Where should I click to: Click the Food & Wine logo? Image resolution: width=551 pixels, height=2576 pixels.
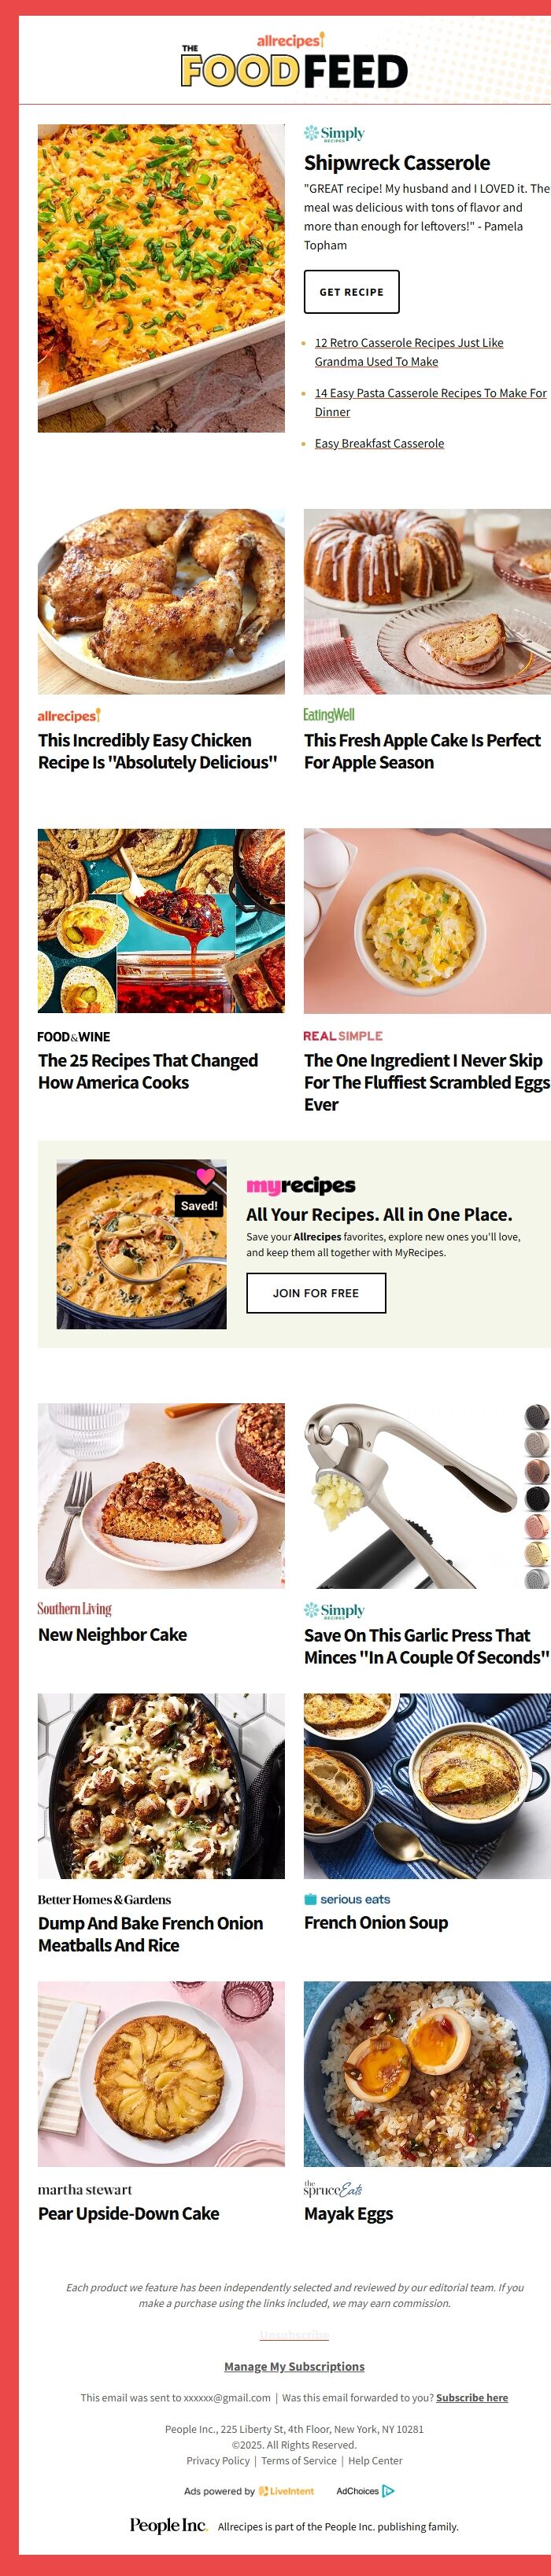(74, 1037)
